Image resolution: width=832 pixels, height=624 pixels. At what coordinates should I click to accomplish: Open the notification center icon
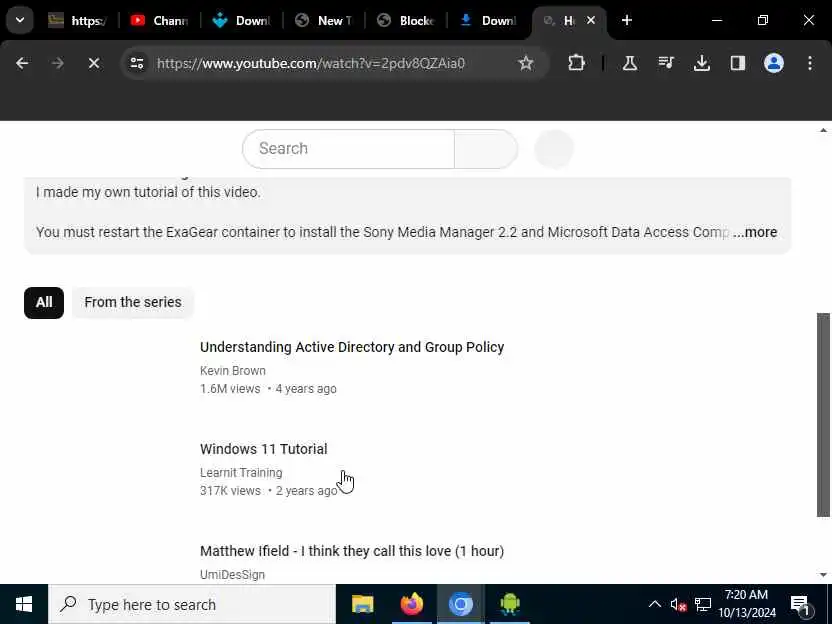800,604
